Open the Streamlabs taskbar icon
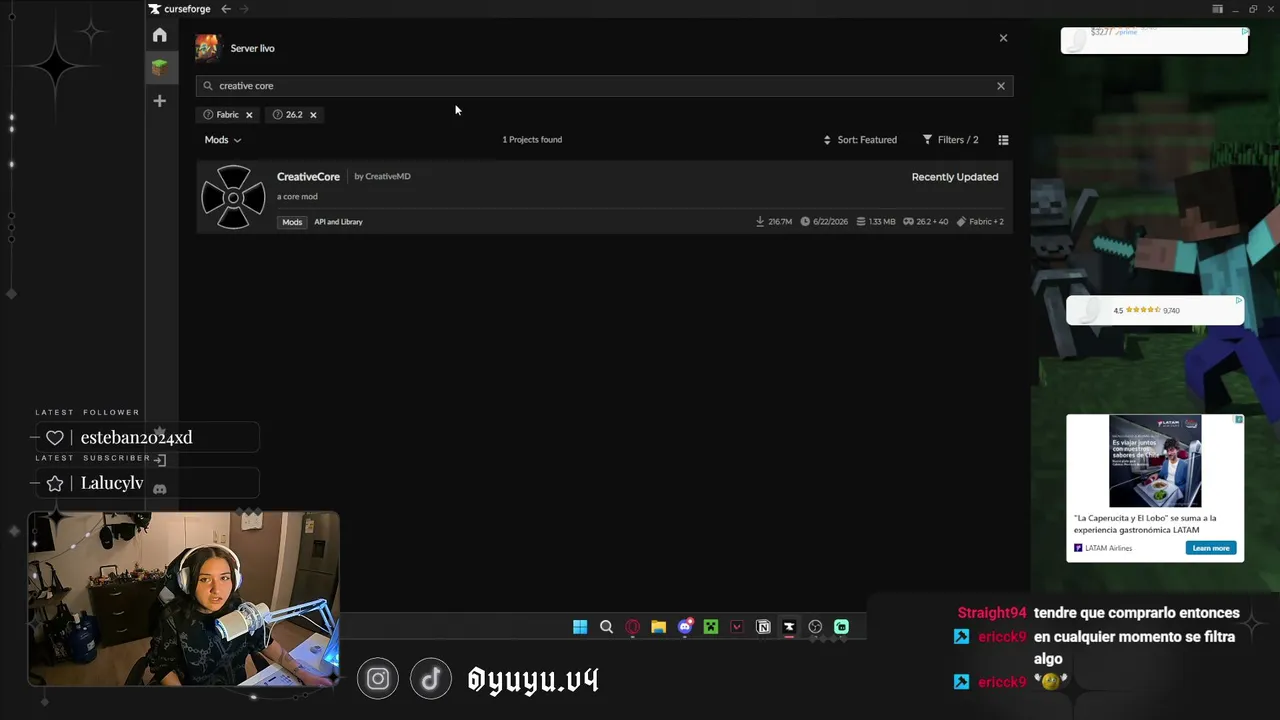The image size is (1280, 720). tap(841, 627)
